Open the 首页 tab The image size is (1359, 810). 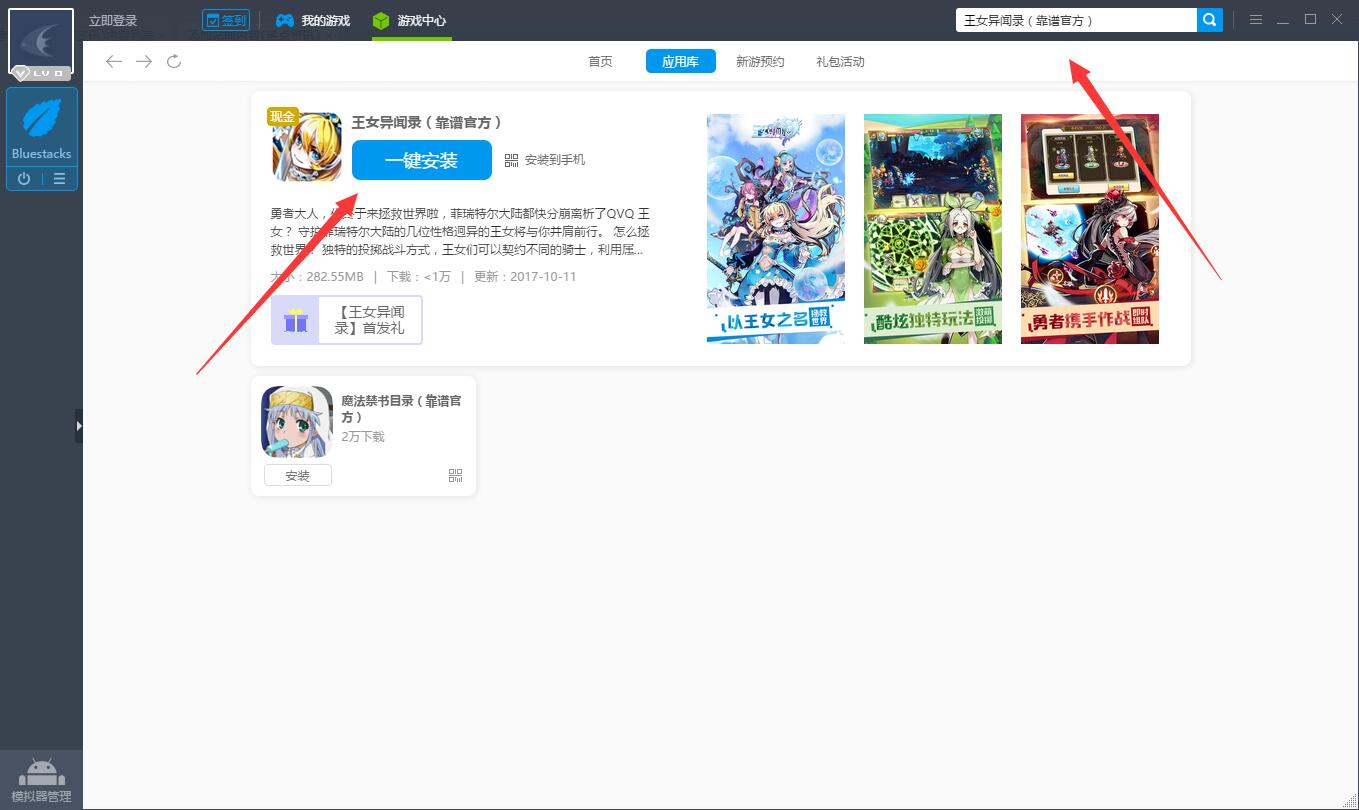pyautogui.click(x=600, y=62)
